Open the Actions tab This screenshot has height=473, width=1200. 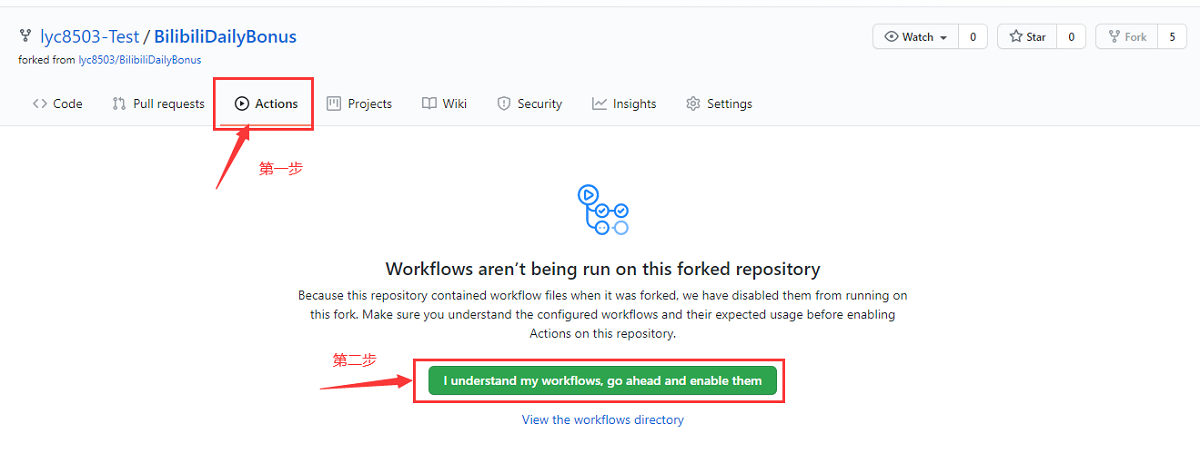[x=266, y=104]
